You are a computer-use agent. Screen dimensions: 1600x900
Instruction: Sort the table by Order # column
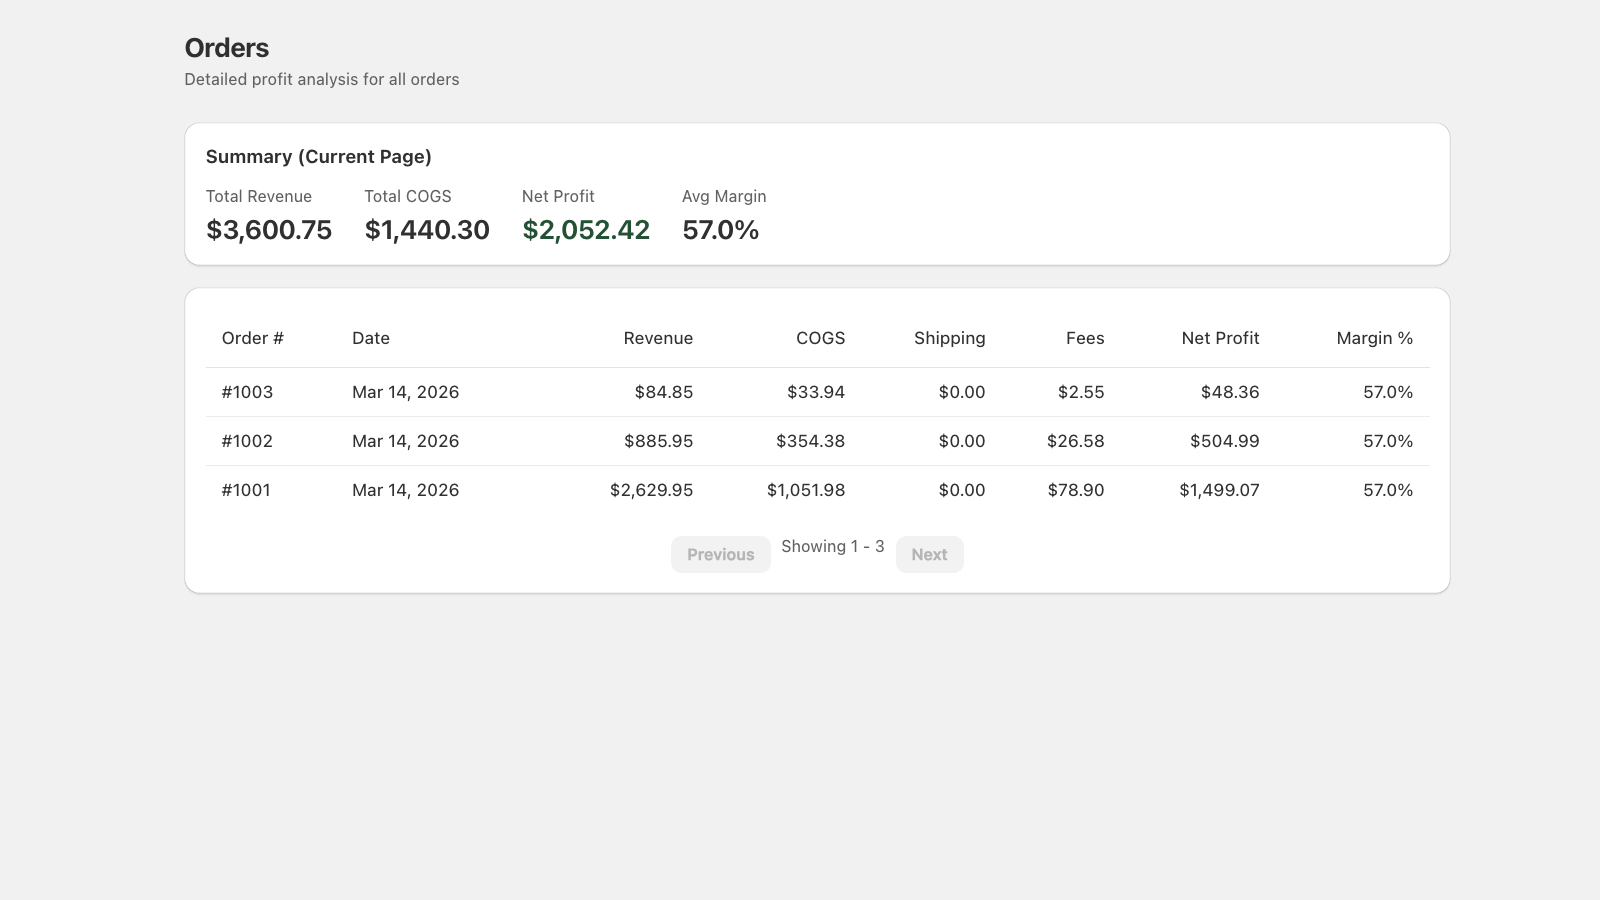click(x=252, y=338)
